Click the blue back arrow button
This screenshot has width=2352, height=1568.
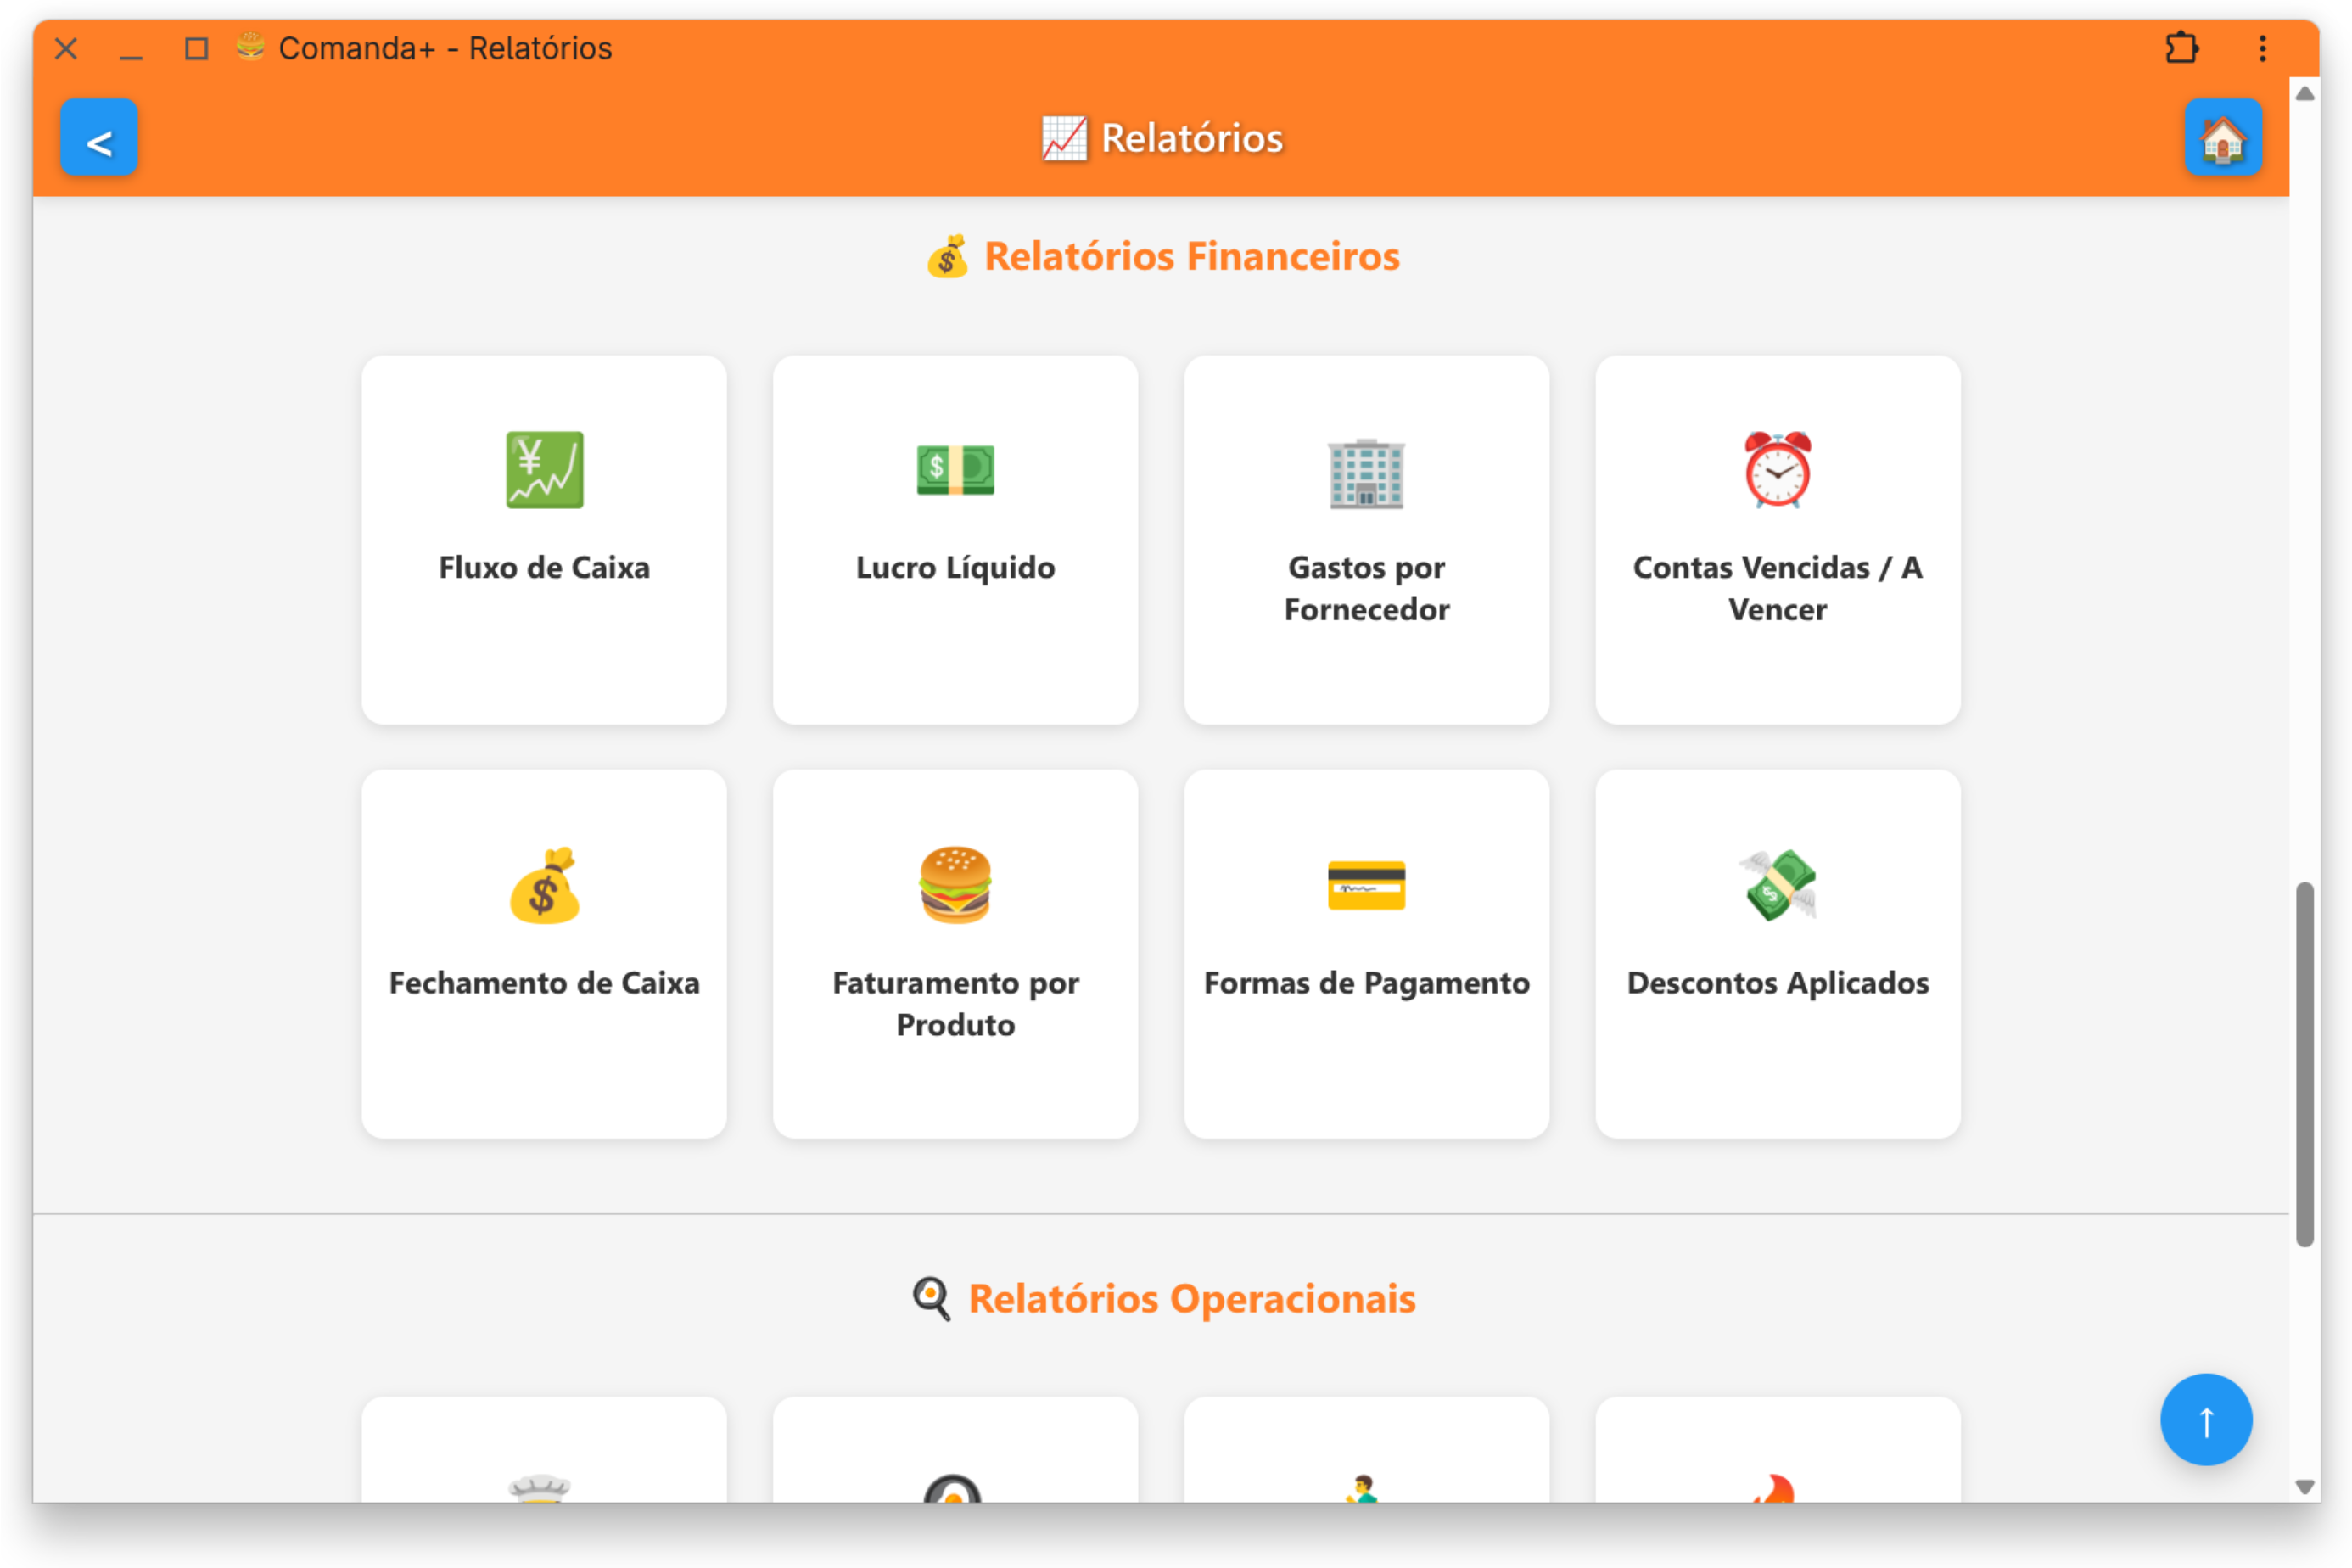(99, 138)
